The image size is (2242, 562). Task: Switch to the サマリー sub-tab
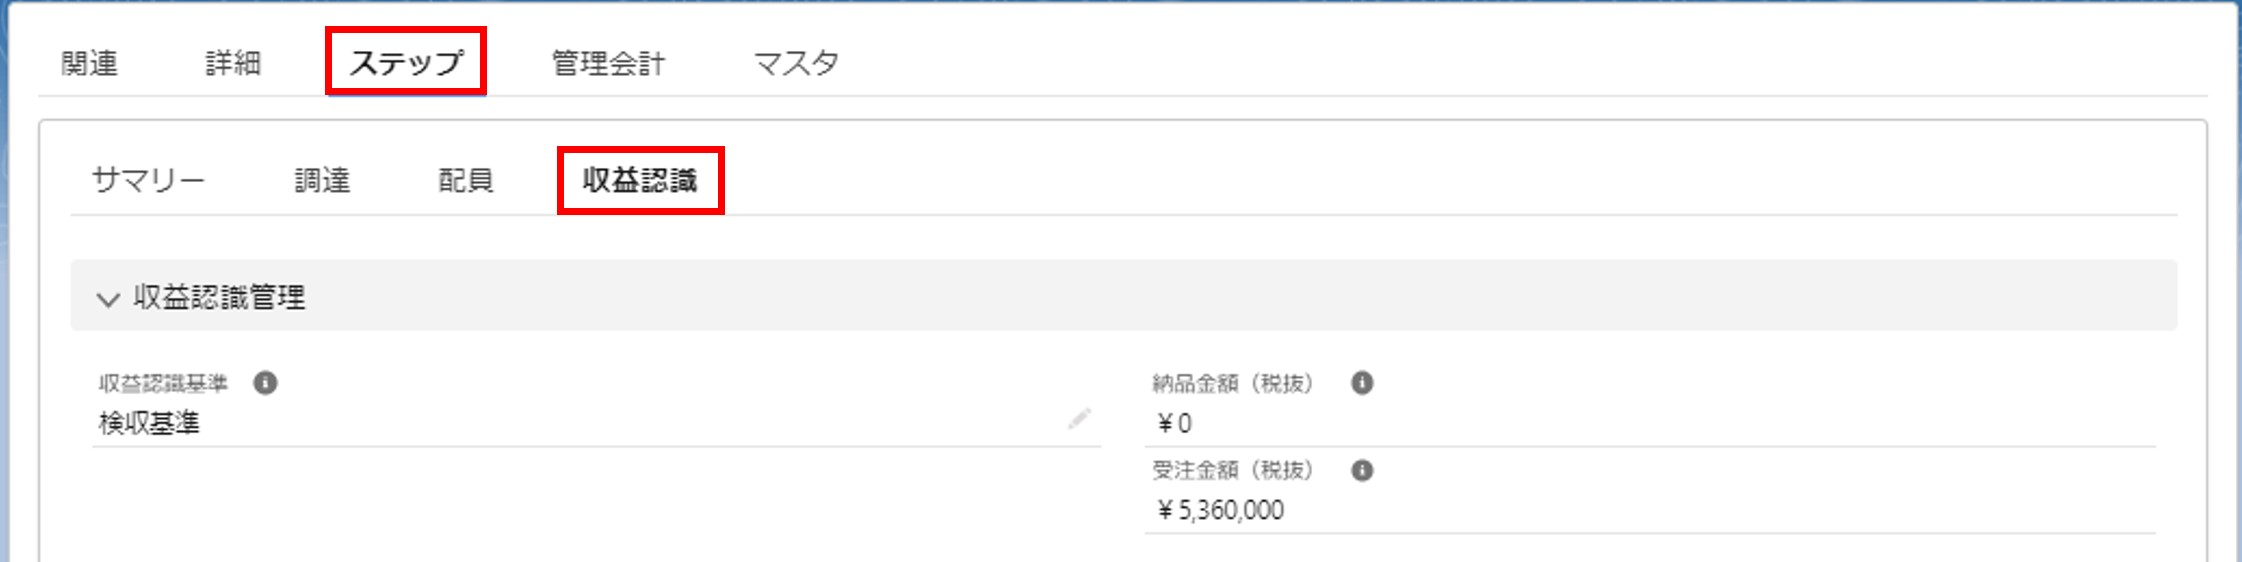[149, 181]
